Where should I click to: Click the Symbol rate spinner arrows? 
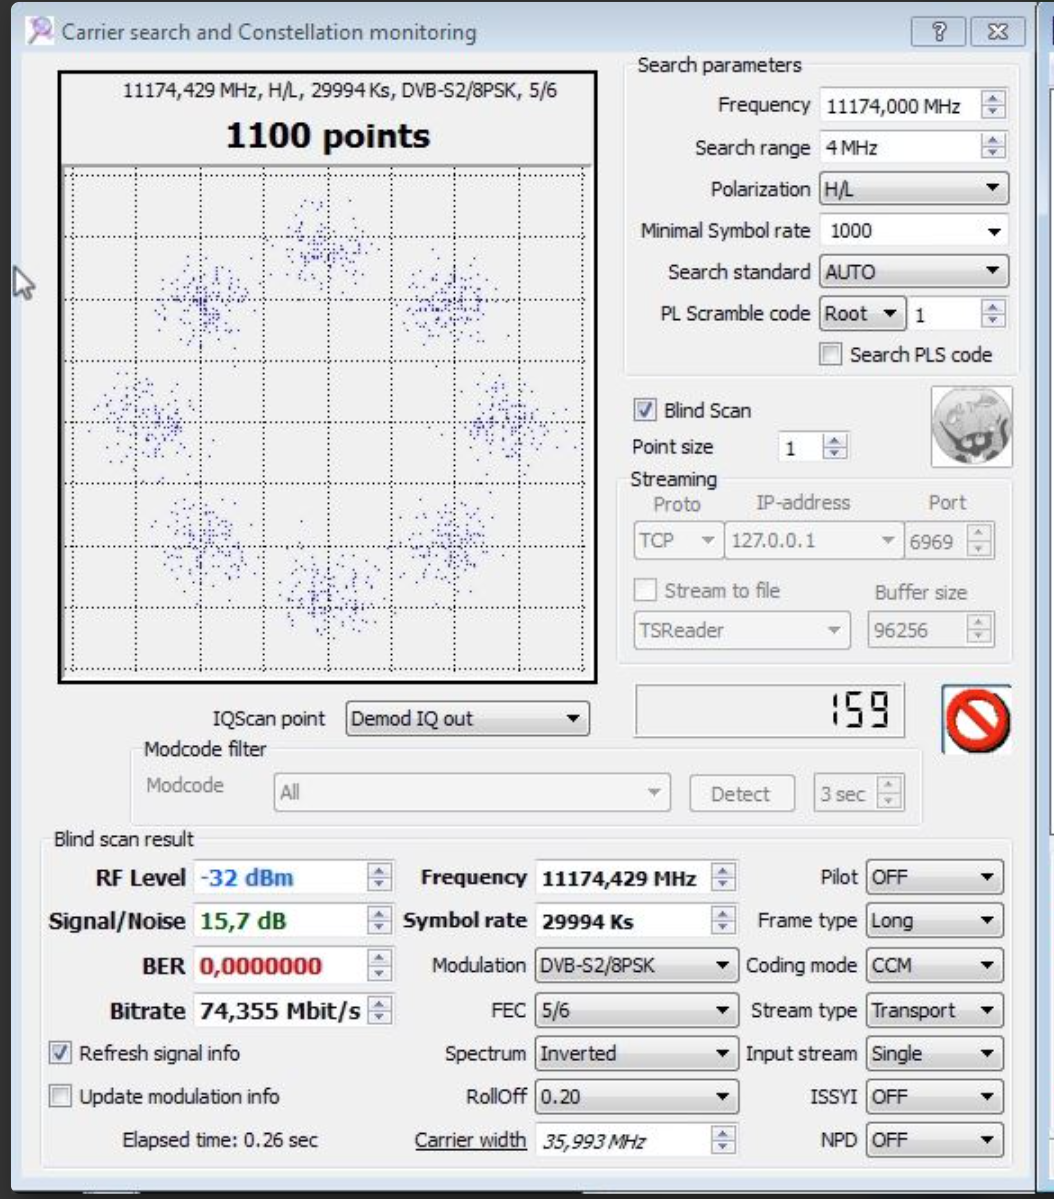pos(723,920)
